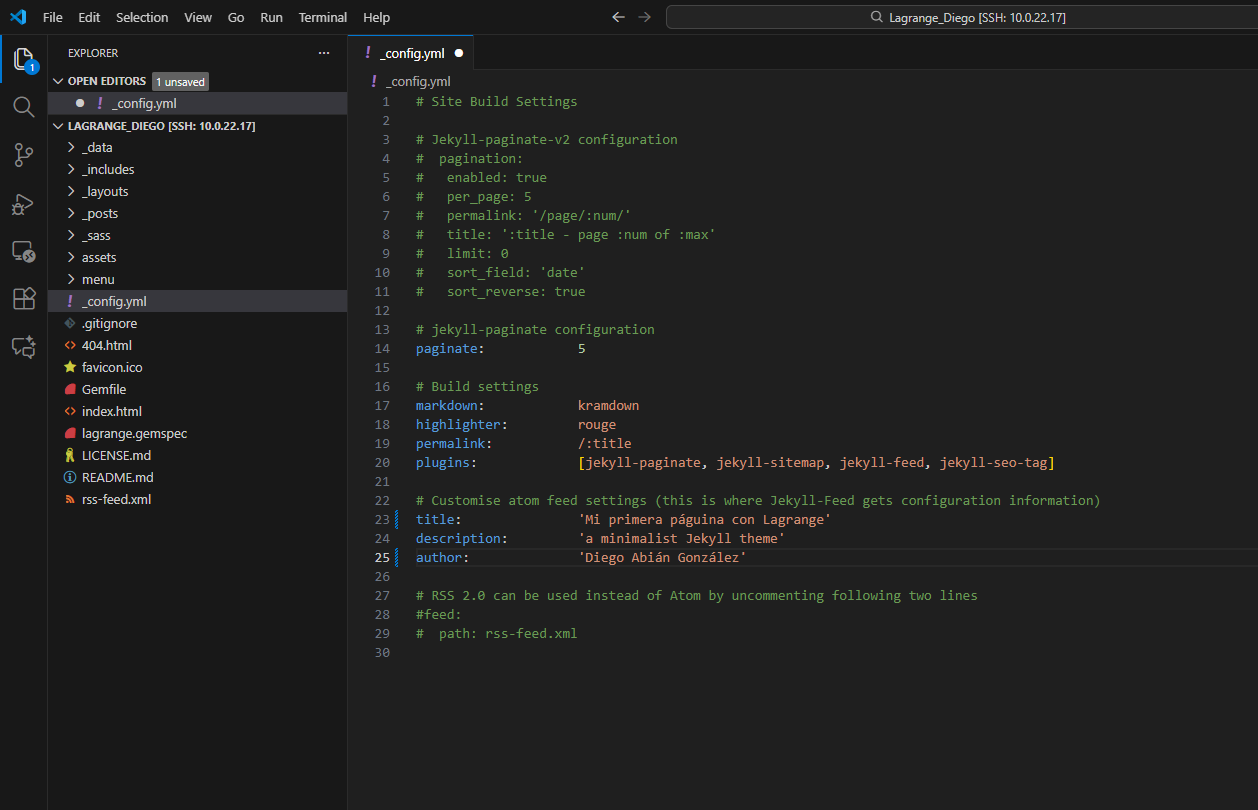
Task: Expand the _layouts folder
Action: coord(104,191)
